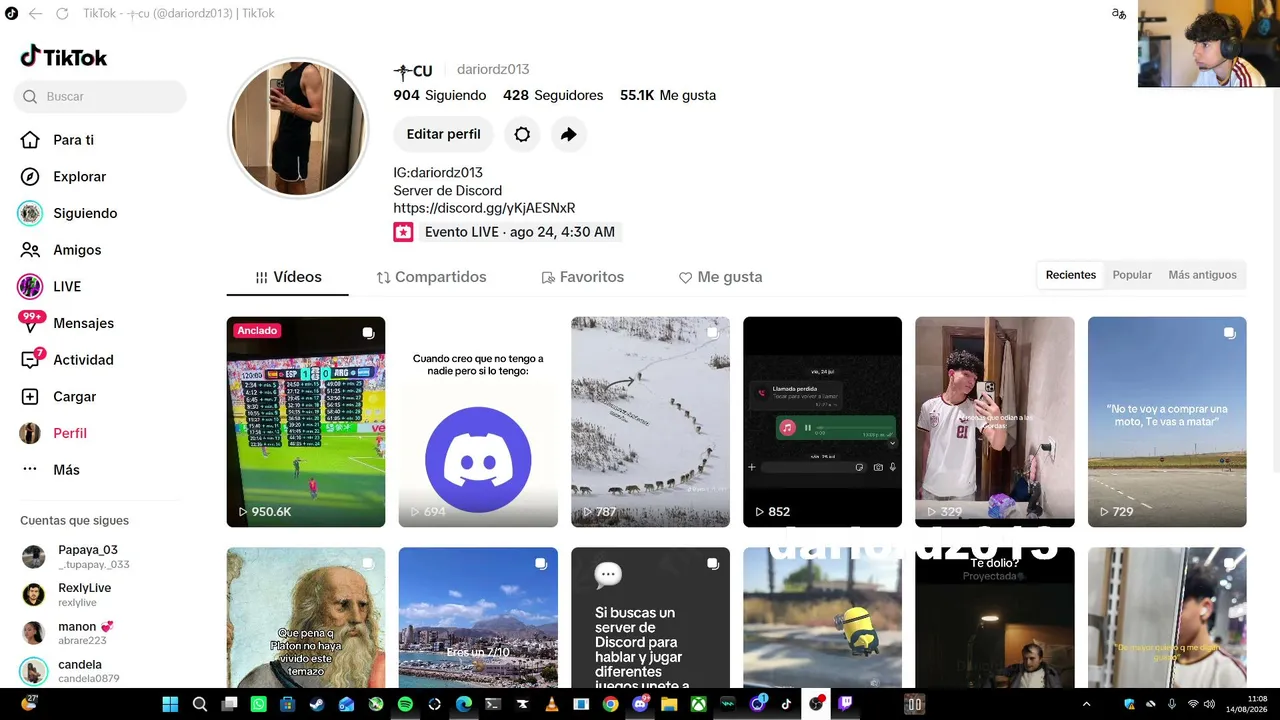Open the Minion video thumbnail
Viewport: 1280px width, 720px height.
[822, 618]
